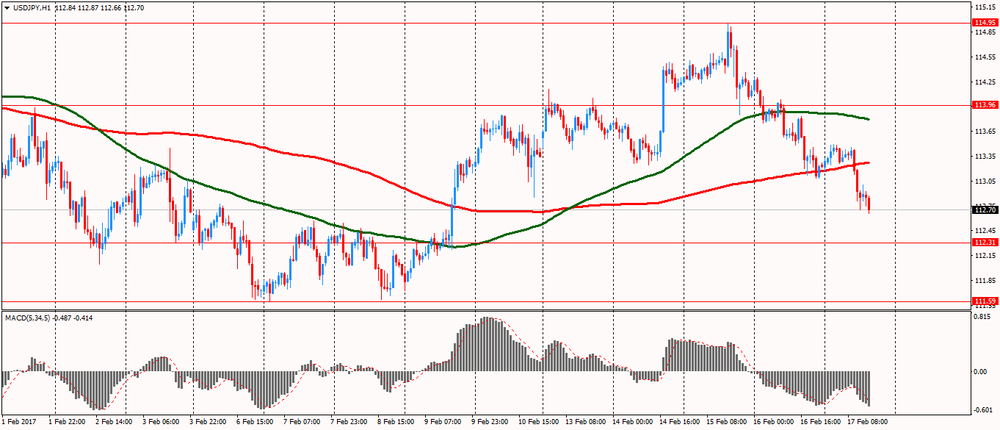Select the 113.96 red price label
This screenshot has width=1000, height=430.
984,105
